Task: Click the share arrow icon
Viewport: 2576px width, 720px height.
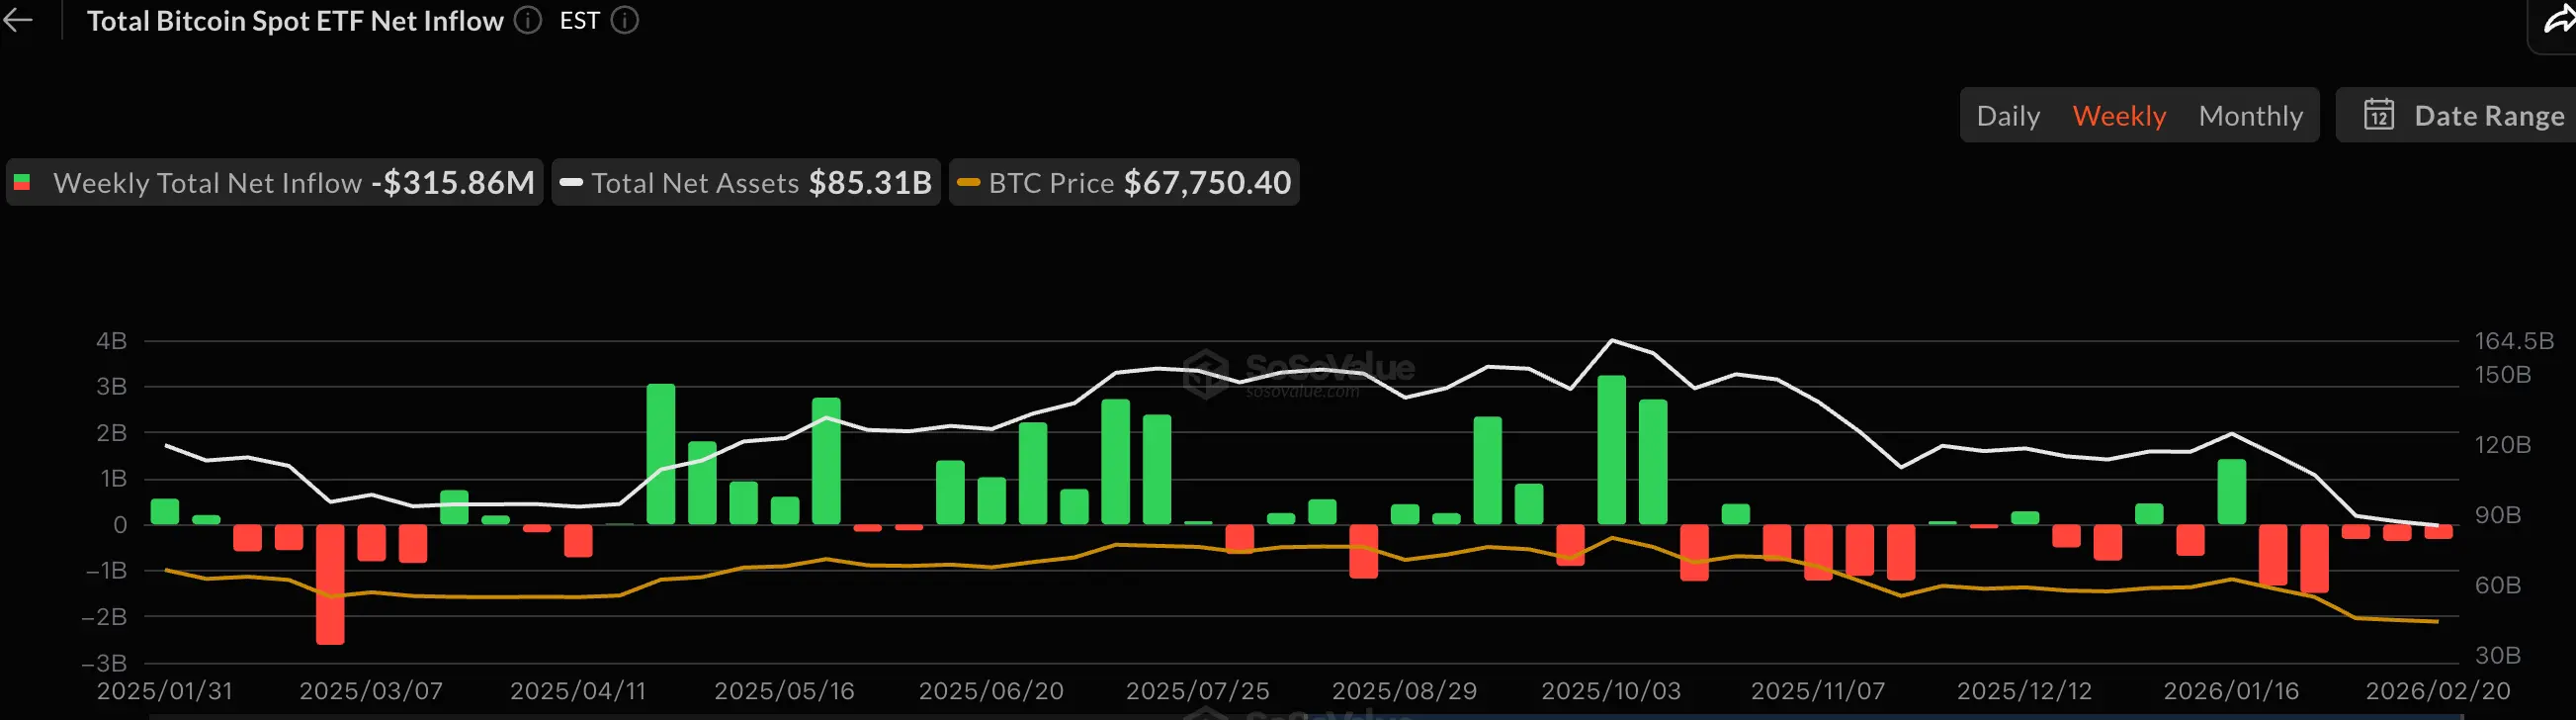Action: (2559, 20)
